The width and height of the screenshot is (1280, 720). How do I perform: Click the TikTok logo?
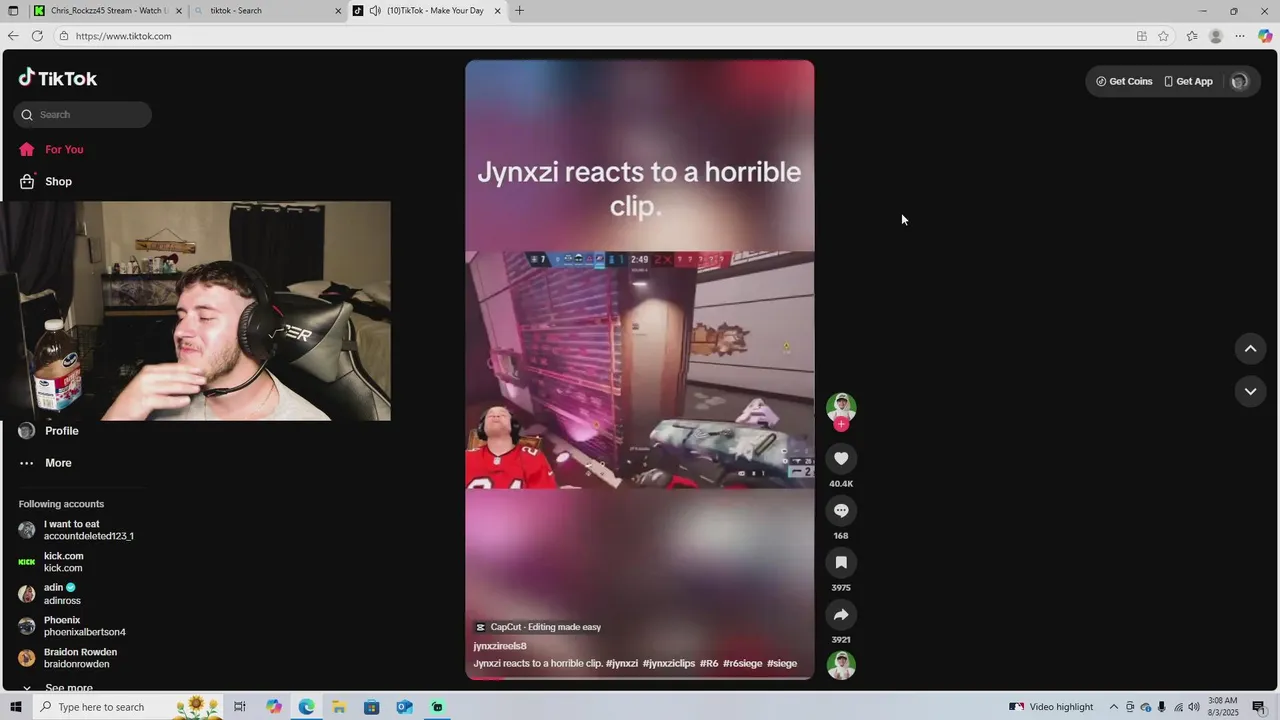pos(57,78)
